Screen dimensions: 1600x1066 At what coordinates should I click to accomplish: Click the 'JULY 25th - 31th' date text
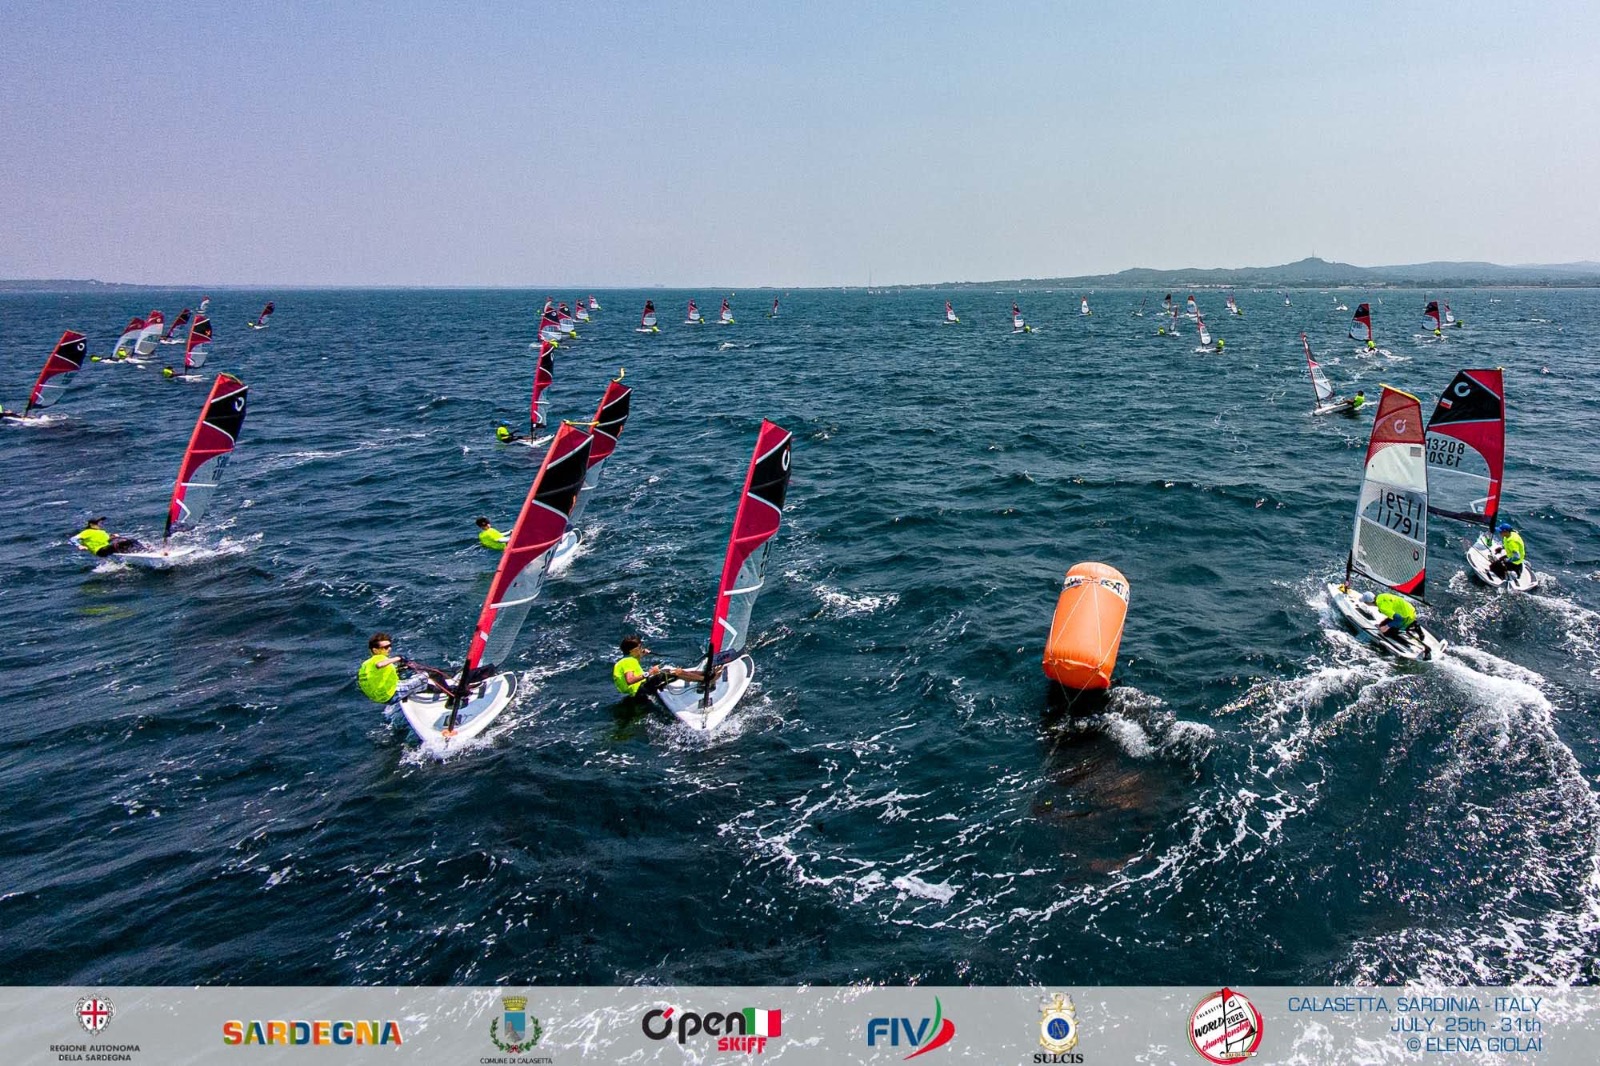tap(1466, 1024)
